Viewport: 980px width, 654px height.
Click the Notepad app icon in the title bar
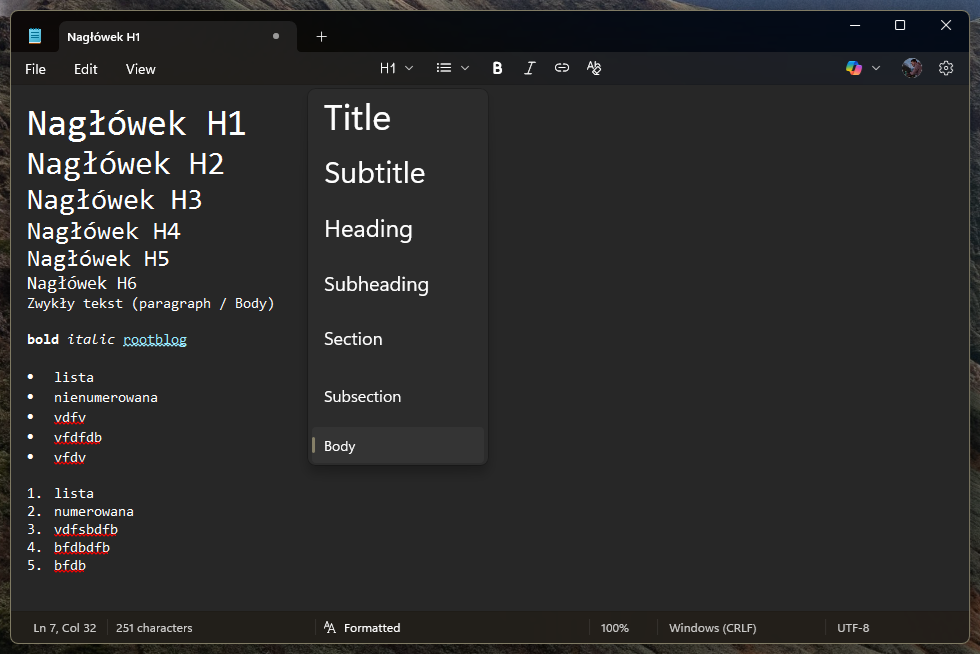click(36, 37)
